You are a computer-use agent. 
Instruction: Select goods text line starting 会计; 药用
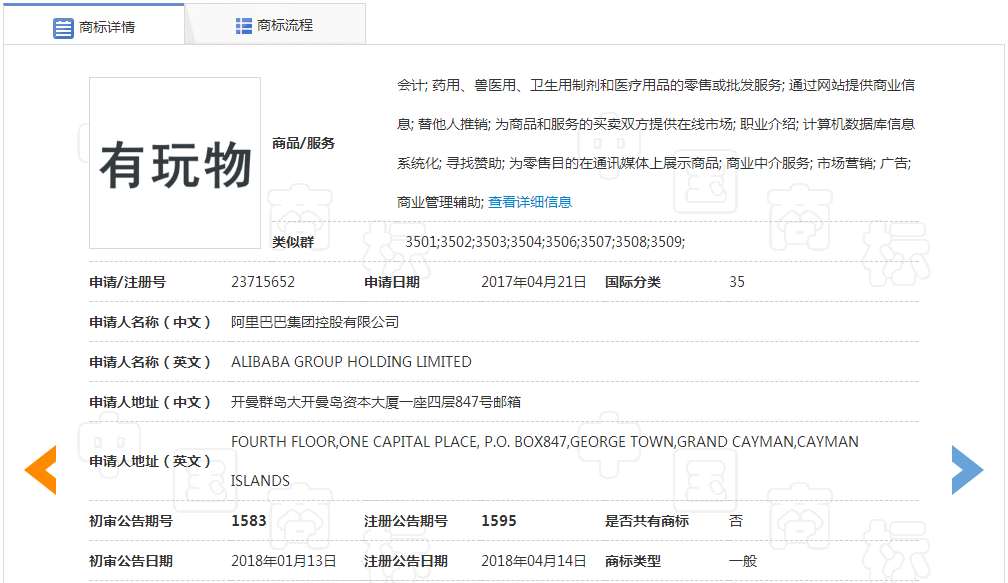[x=656, y=85]
